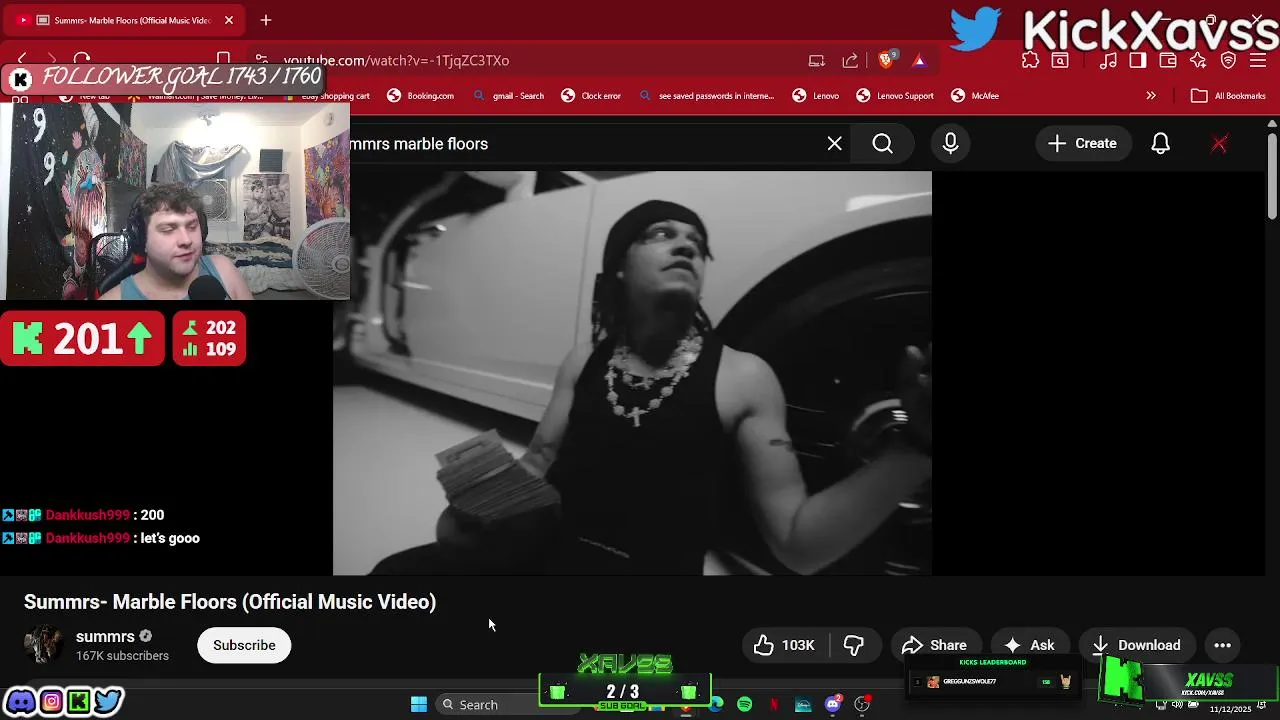Image resolution: width=1280 pixels, height=720 pixels.
Task: Open the Windows Start menu
Action: click(x=419, y=704)
